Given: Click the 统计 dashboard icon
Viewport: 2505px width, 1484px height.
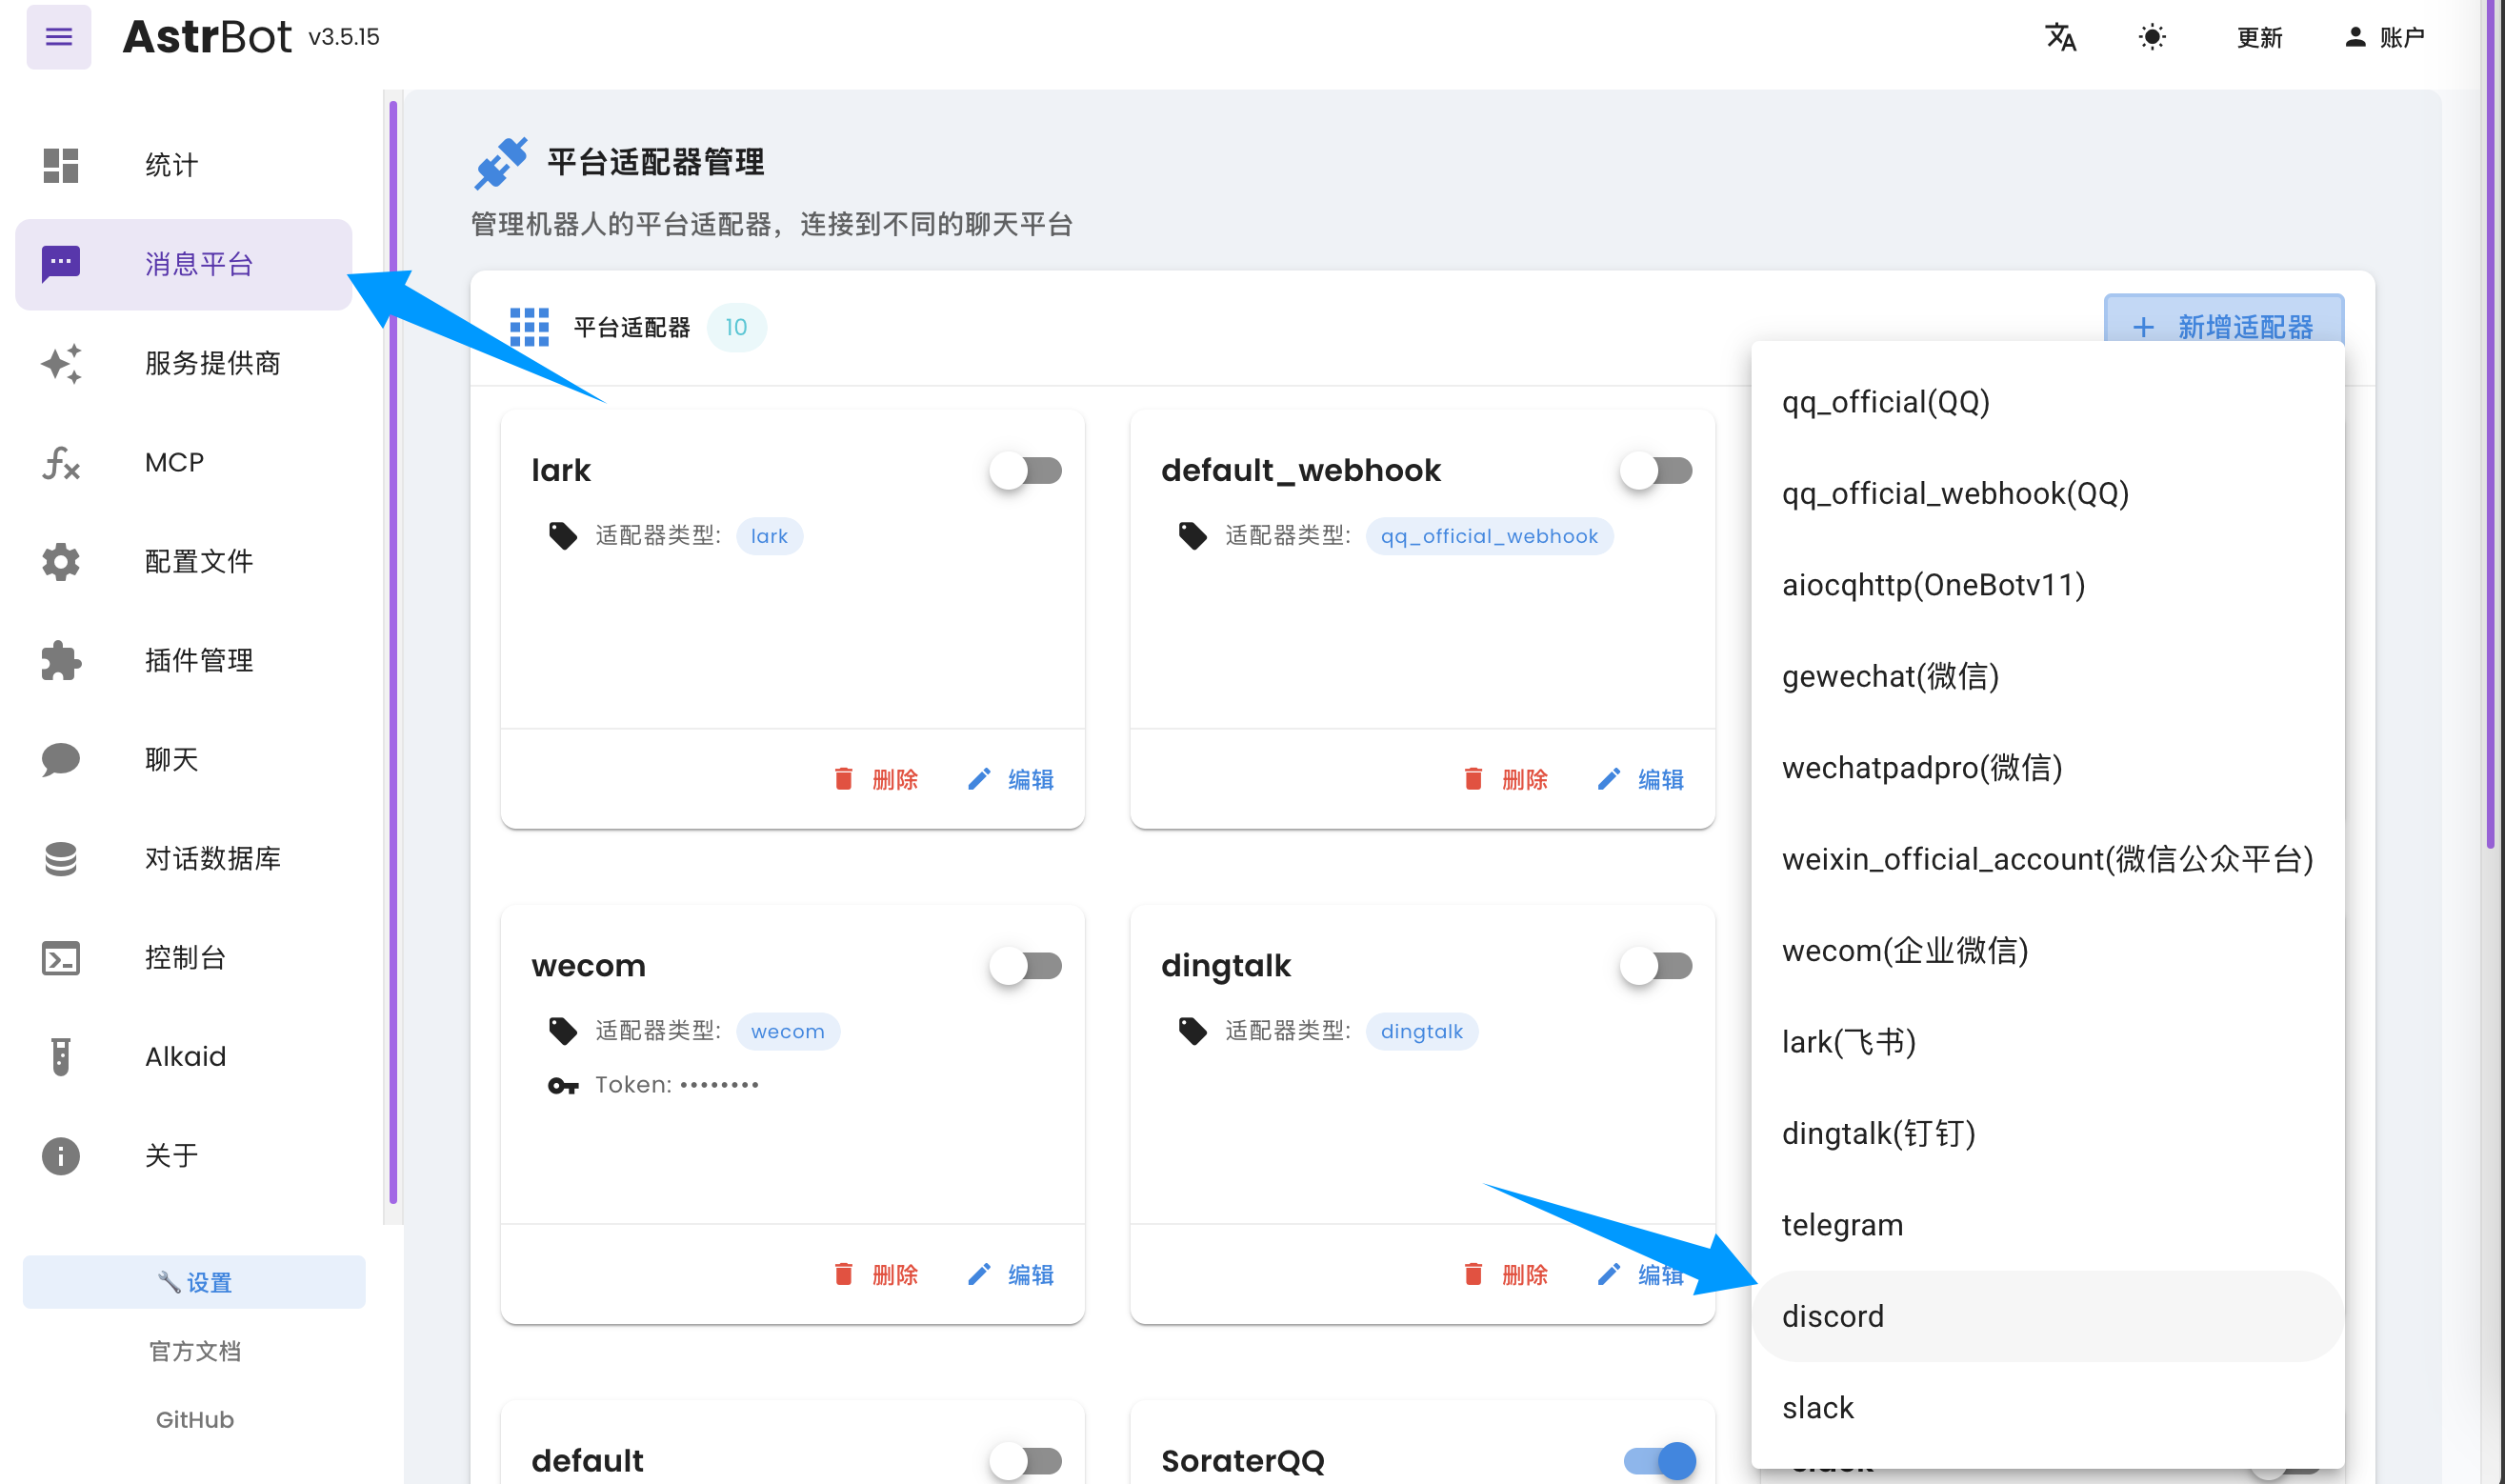Looking at the screenshot, I should pos(60,165).
